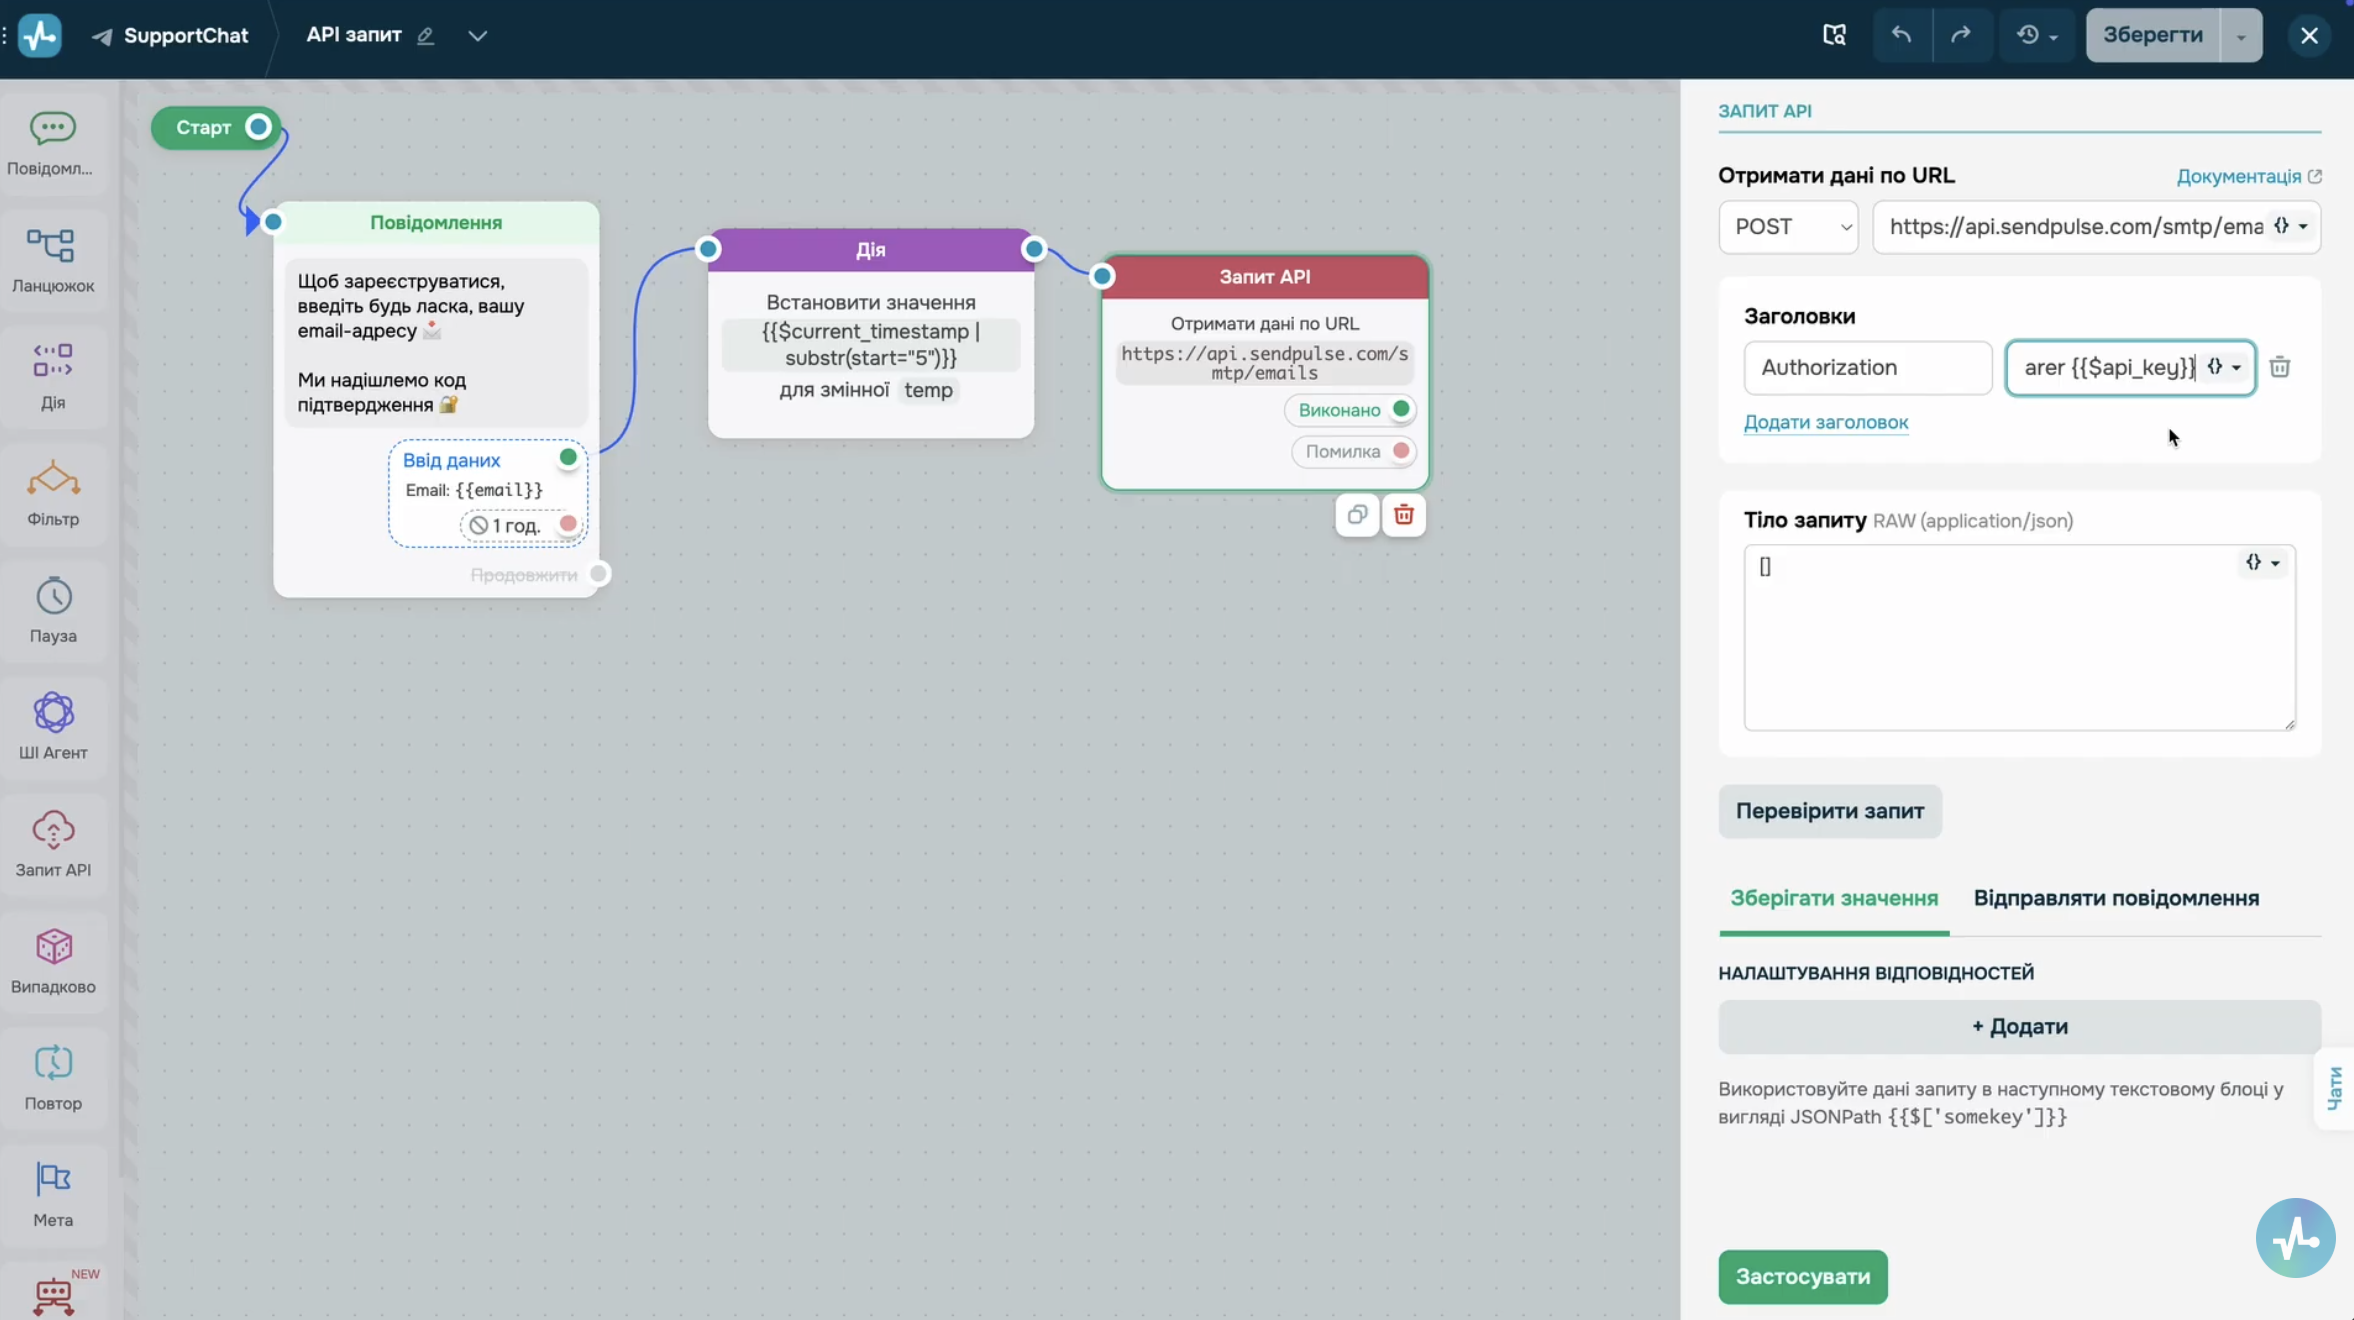Click the URL text in Запит API block
The height and width of the screenshot is (1320, 2354).
coord(1265,363)
